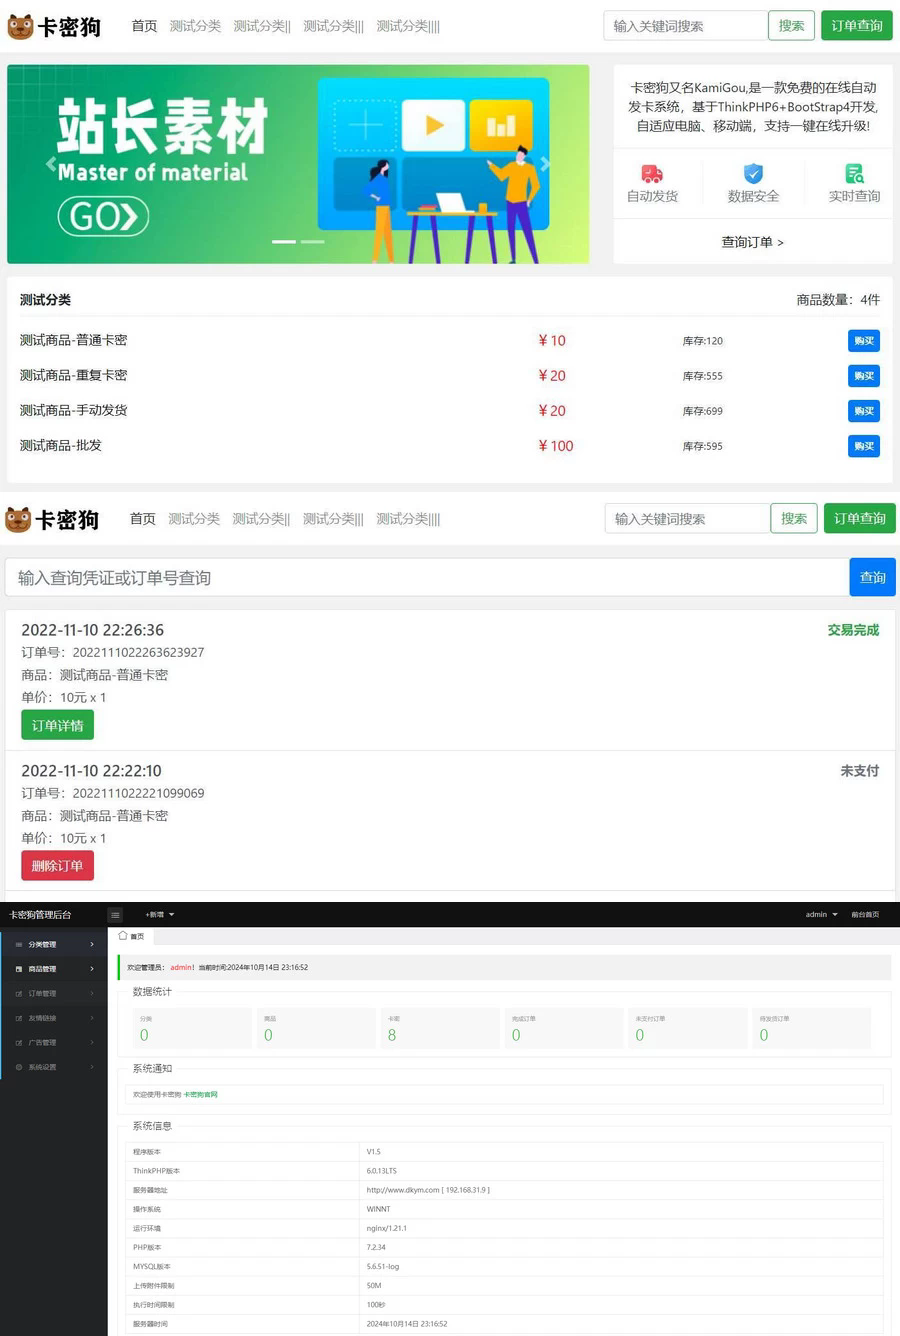900x1336 pixels.
Task: Click the second carousel indicator dot
Action: [x=312, y=241]
